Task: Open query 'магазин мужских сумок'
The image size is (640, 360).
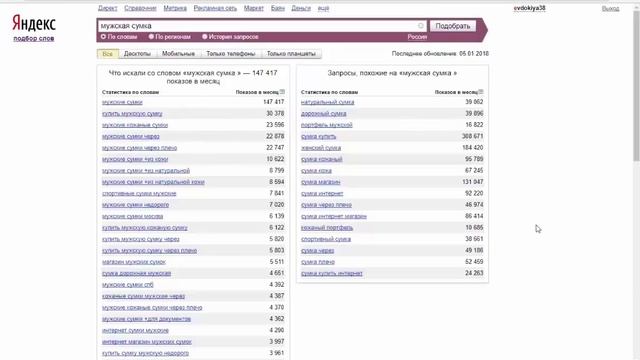Action: click(x=133, y=262)
